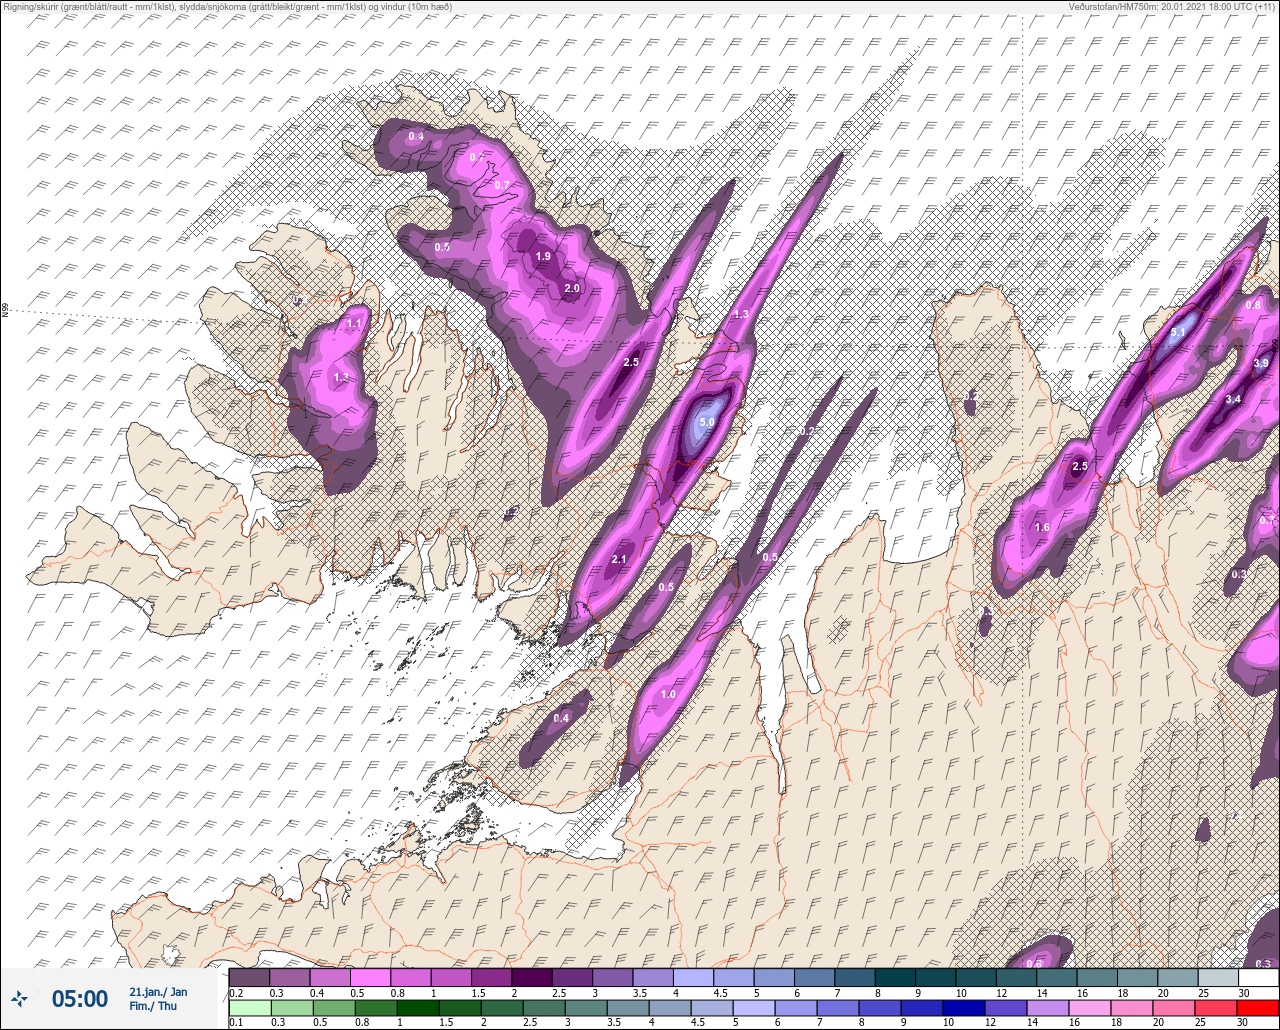Click the 05:00 forecast time

pos(80,998)
